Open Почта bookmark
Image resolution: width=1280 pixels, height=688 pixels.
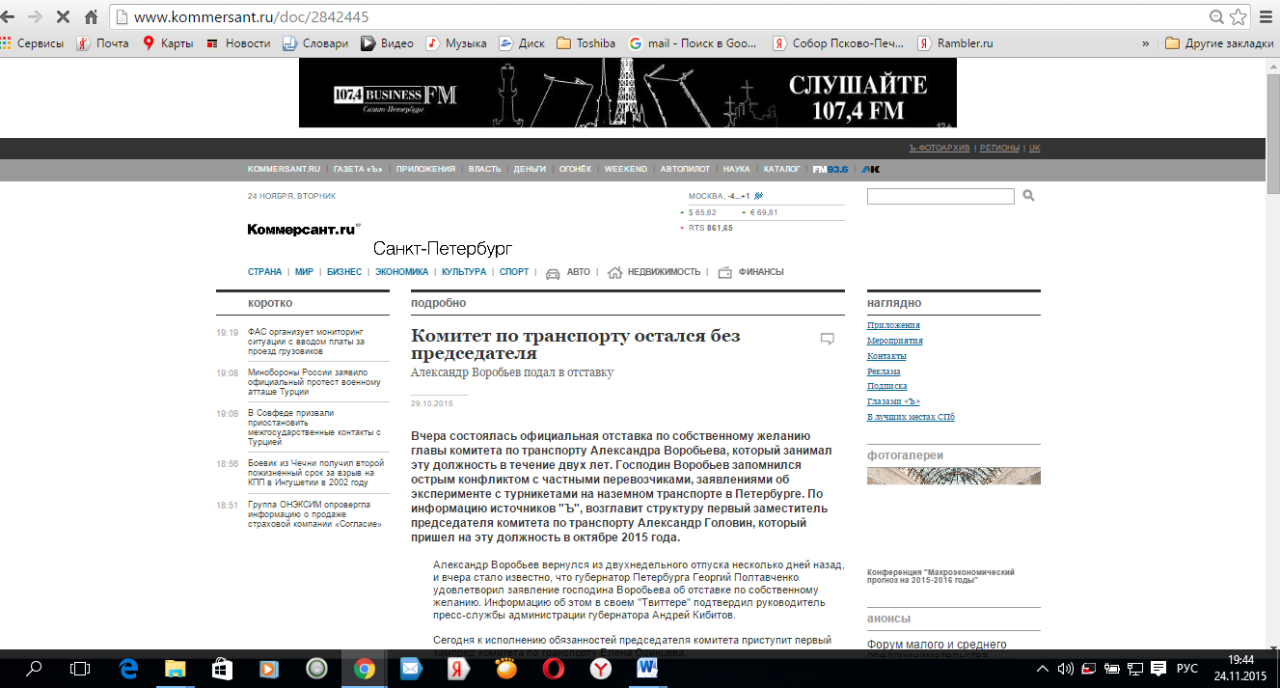(x=103, y=43)
